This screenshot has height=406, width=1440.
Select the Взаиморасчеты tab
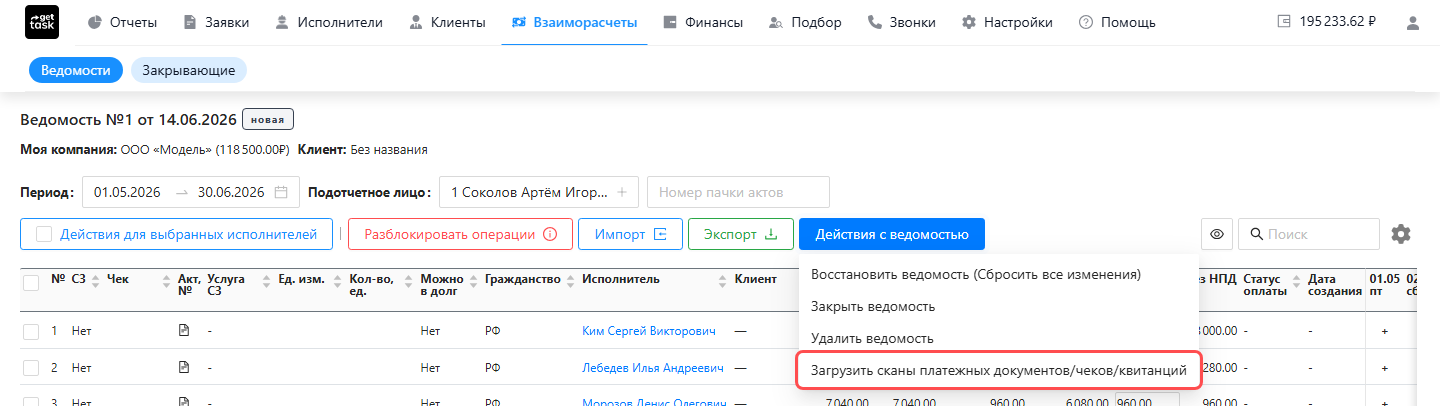coord(573,22)
